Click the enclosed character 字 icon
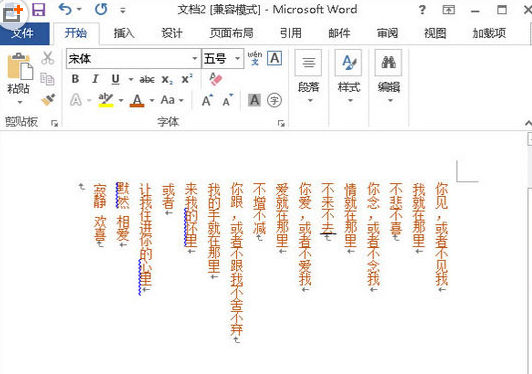This screenshot has height=374, width=532. pos(274,100)
